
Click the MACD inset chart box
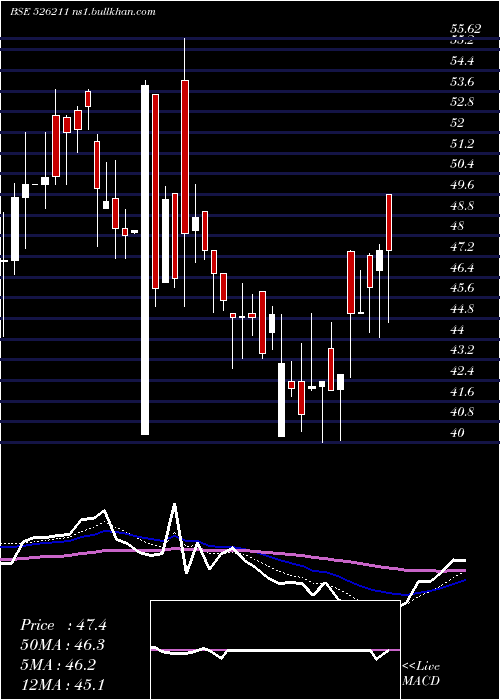tap(275, 650)
